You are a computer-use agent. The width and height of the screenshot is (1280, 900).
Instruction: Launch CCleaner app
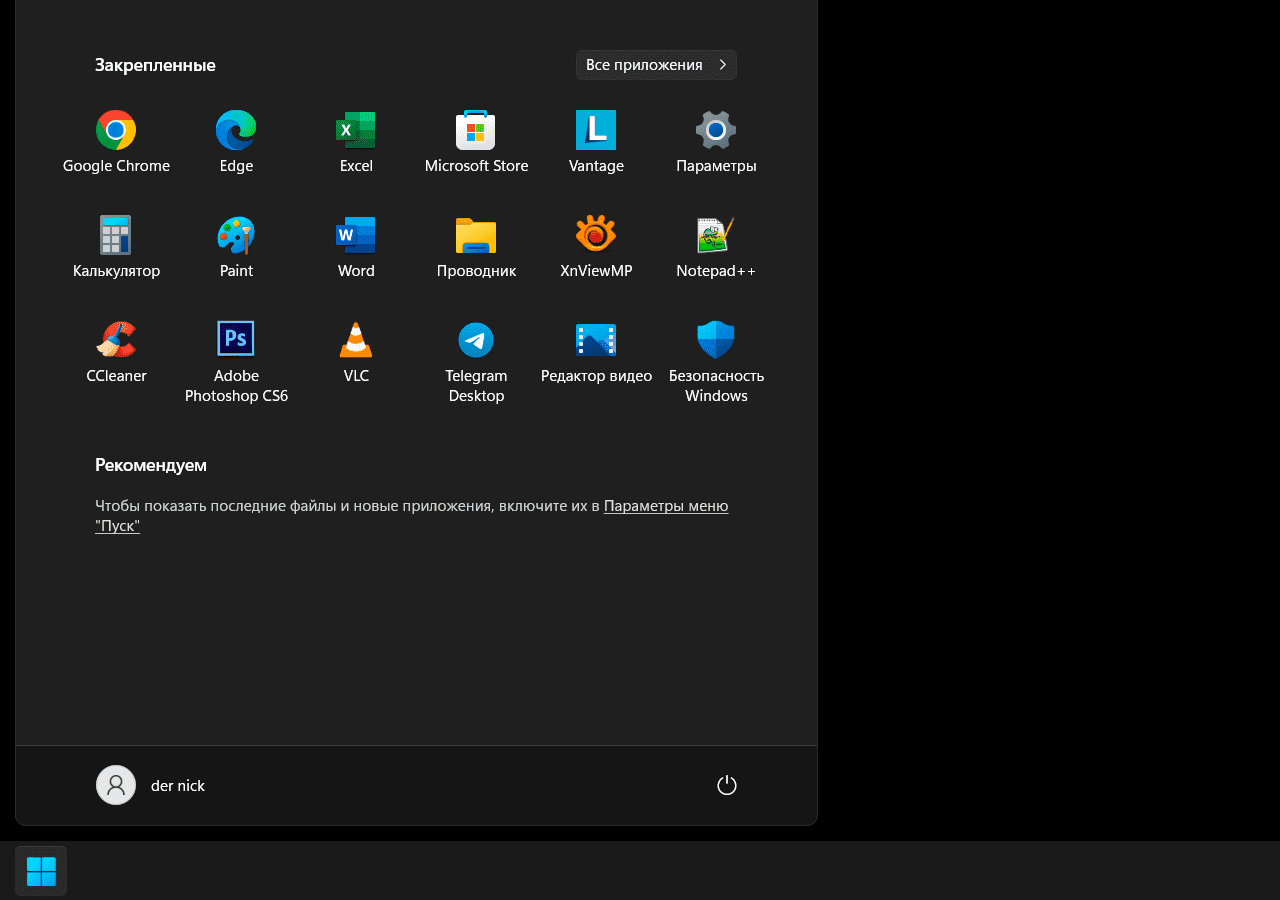tap(116, 353)
